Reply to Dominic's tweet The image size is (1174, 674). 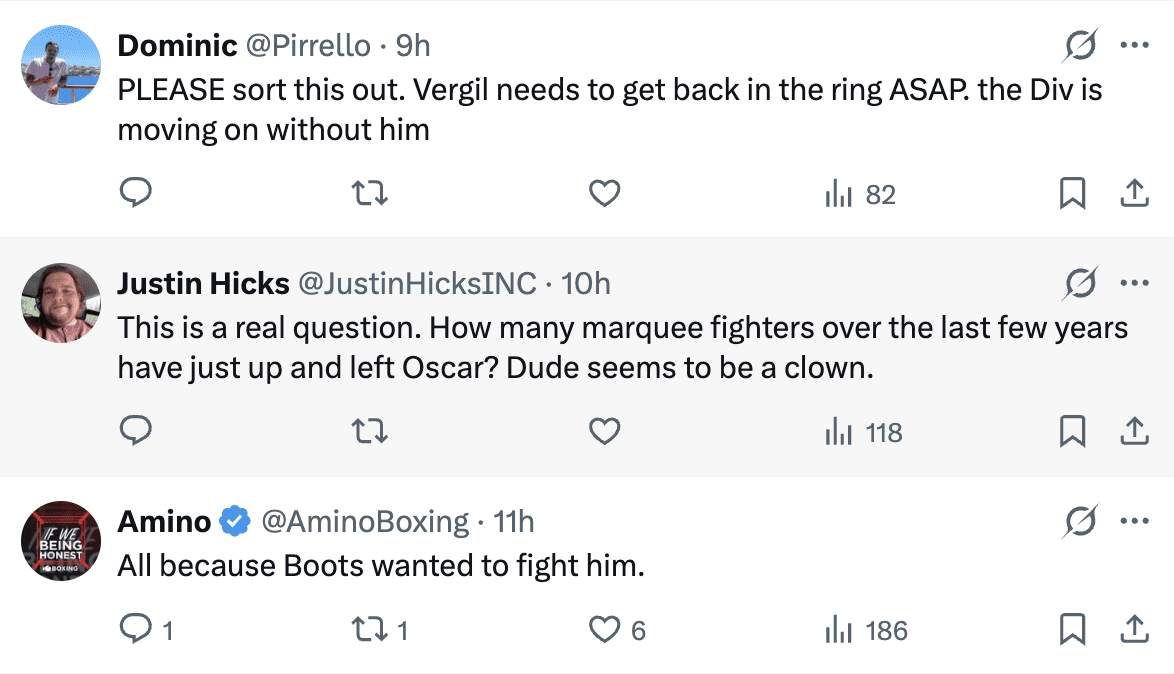(x=135, y=193)
